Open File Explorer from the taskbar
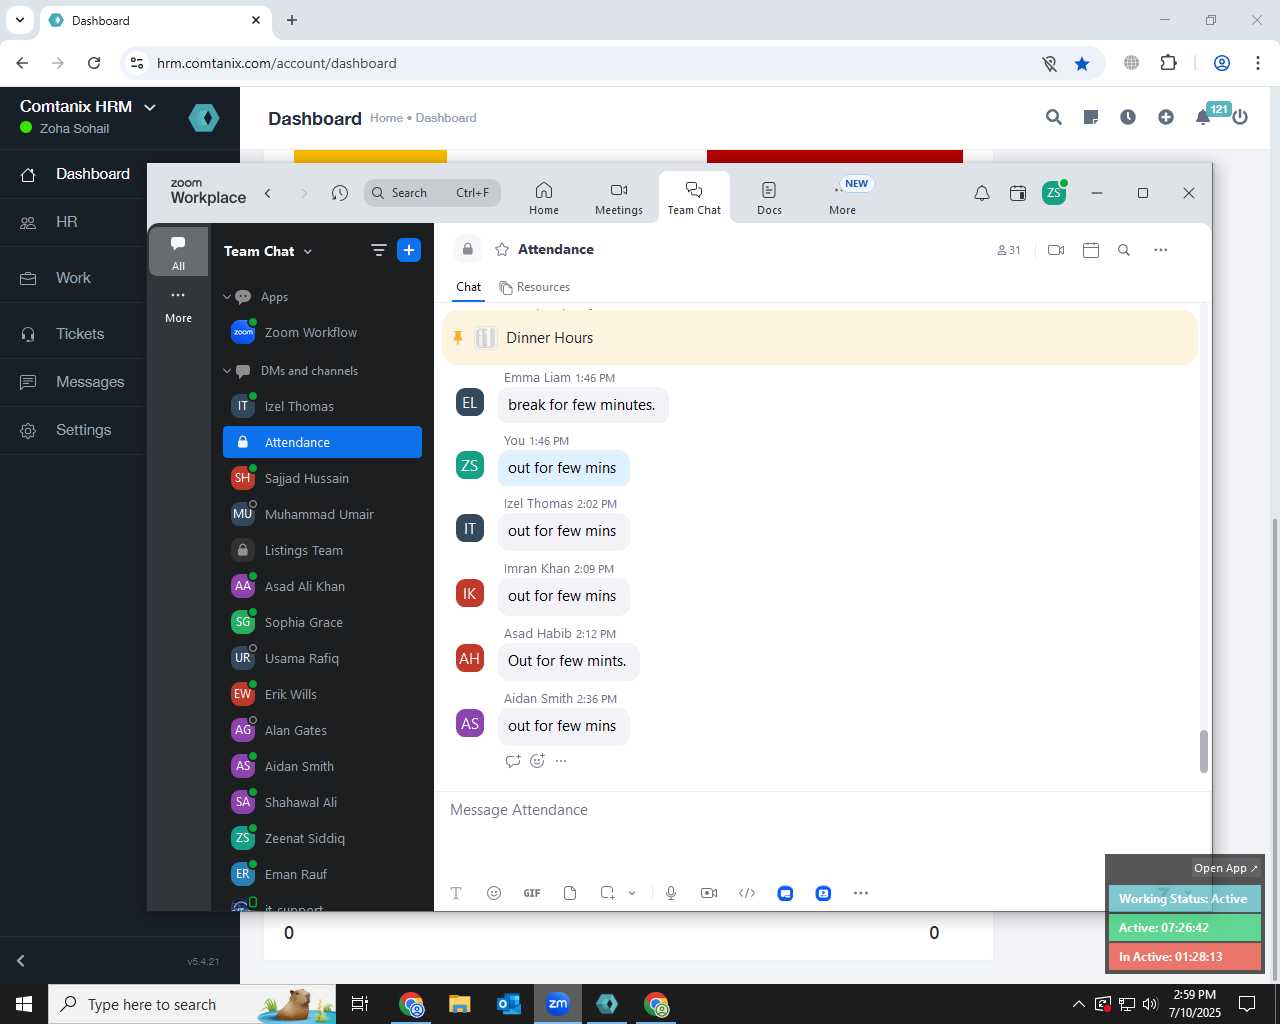Image resolution: width=1280 pixels, height=1024 pixels. pos(459,1004)
